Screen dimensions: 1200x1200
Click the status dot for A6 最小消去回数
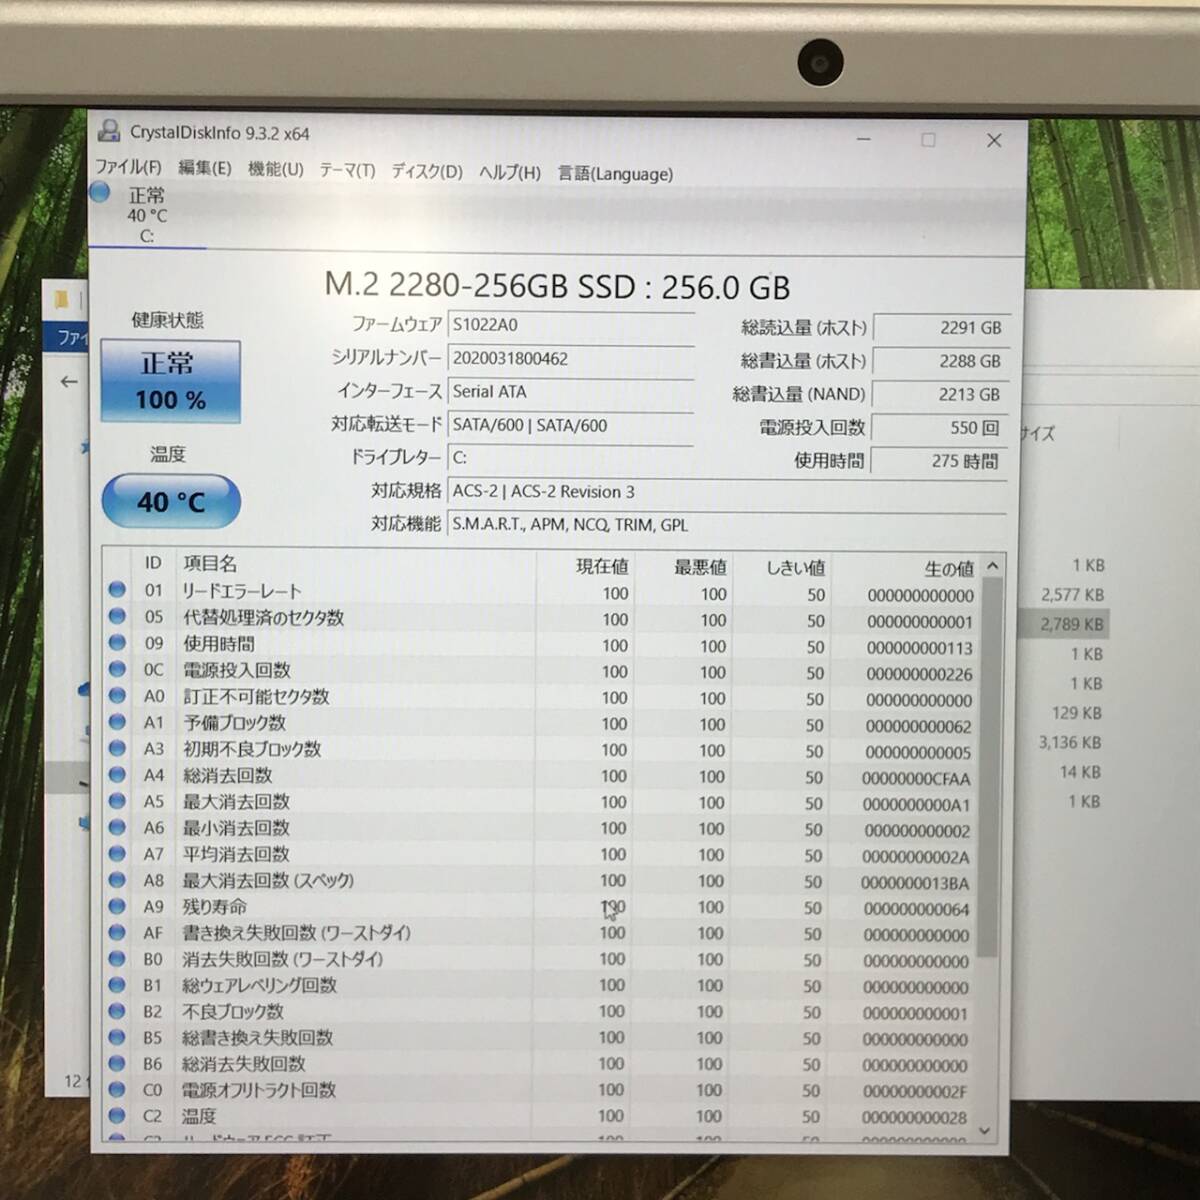click(x=117, y=827)
